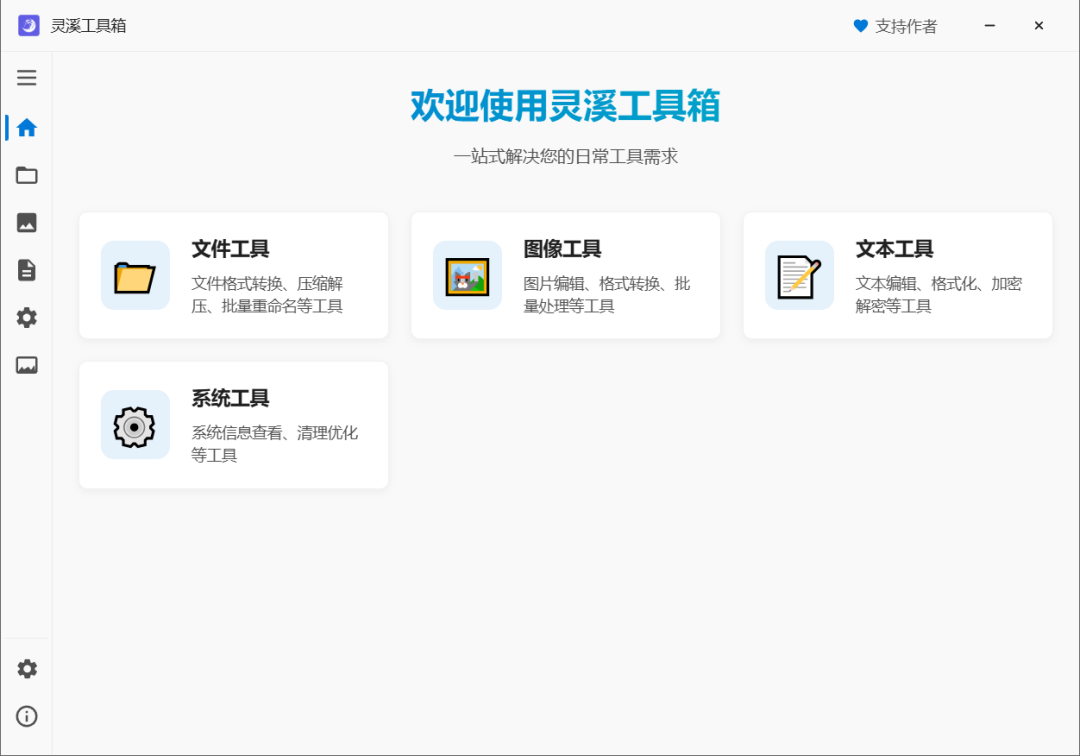Open the 文本工具 card
The image size is (1080, 756).
[x=897, y=275]
